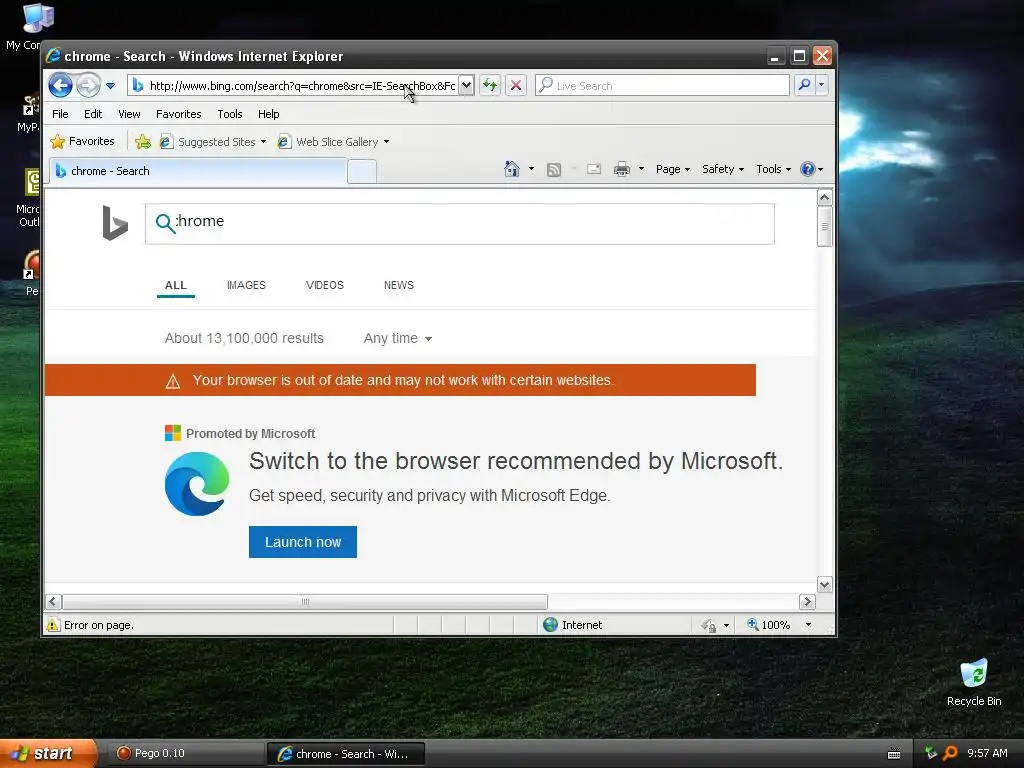The height and width of the screenshot is (768, 1024).
Task: Click the Bing search magnifier icon
Action: (x=165, y=223)
